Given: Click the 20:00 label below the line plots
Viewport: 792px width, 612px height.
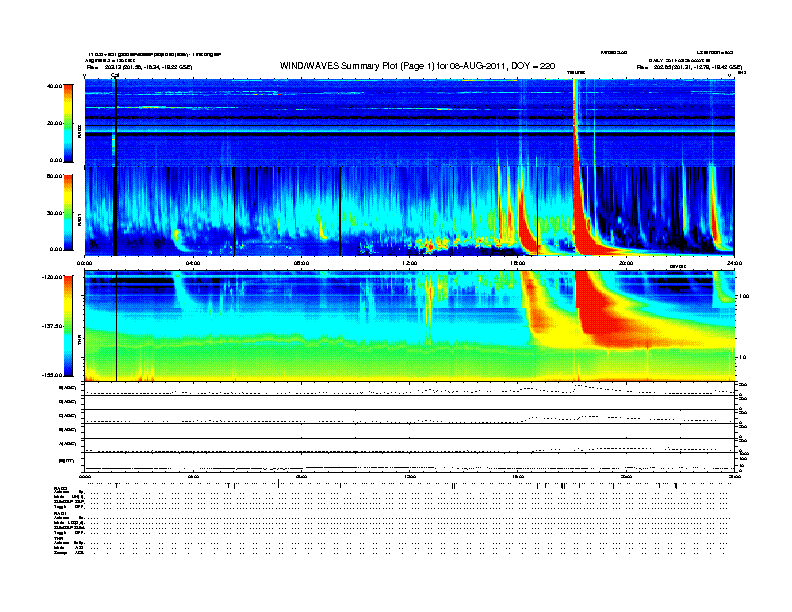Looking at the screenshot, I should click(x=626, y=476).
